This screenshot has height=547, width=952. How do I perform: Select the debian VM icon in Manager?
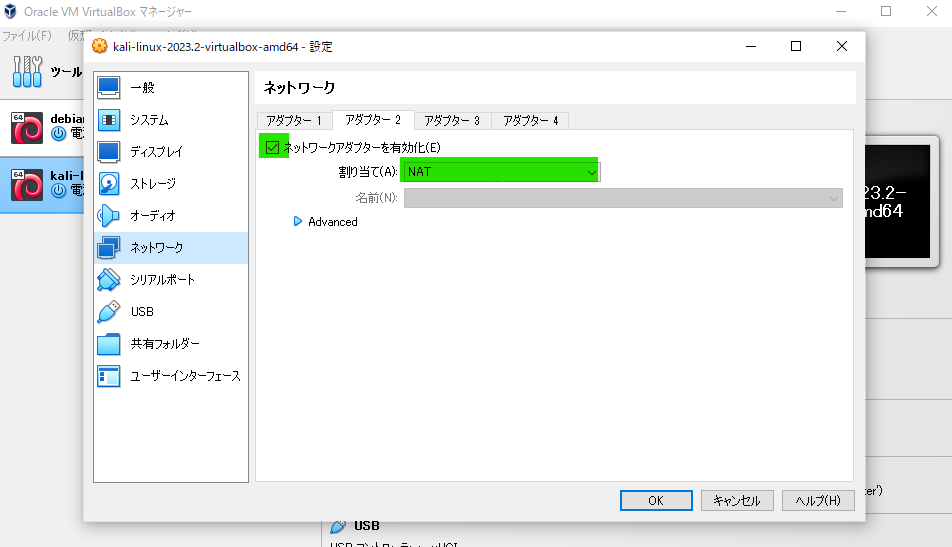(x=27, y=127)
